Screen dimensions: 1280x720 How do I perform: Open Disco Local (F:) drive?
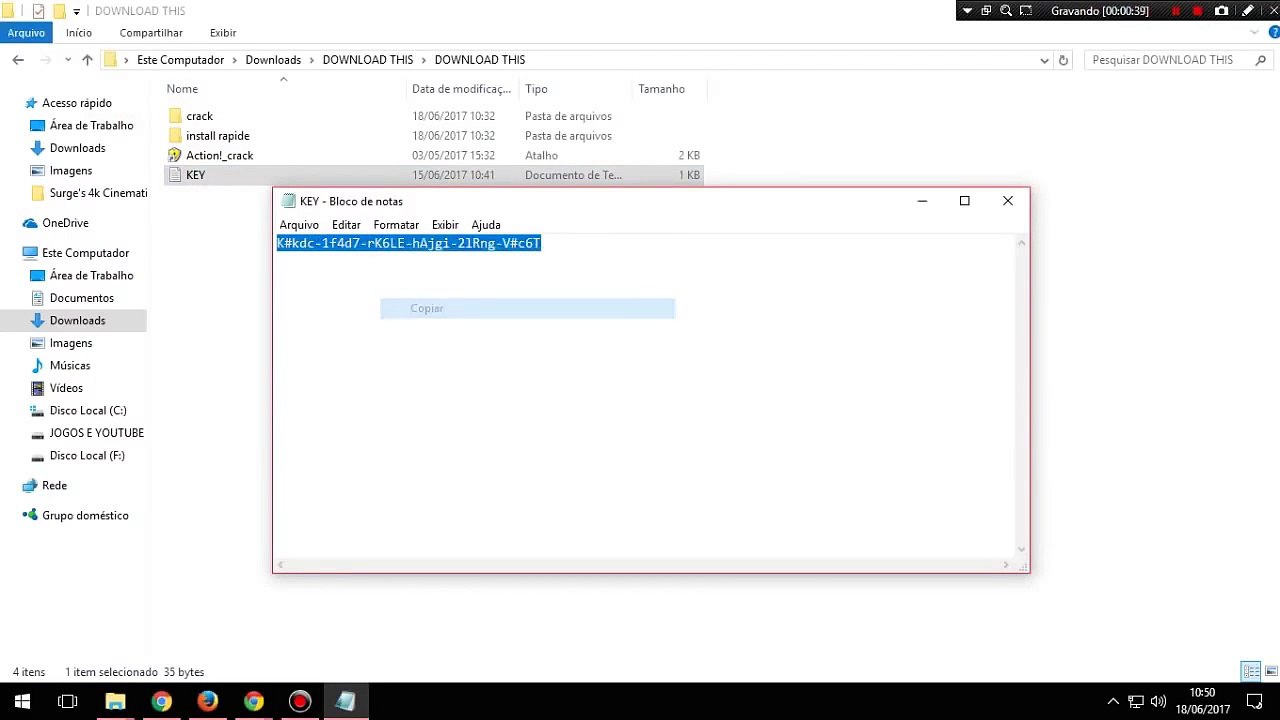pyautogui.click(x=87, y=456)
